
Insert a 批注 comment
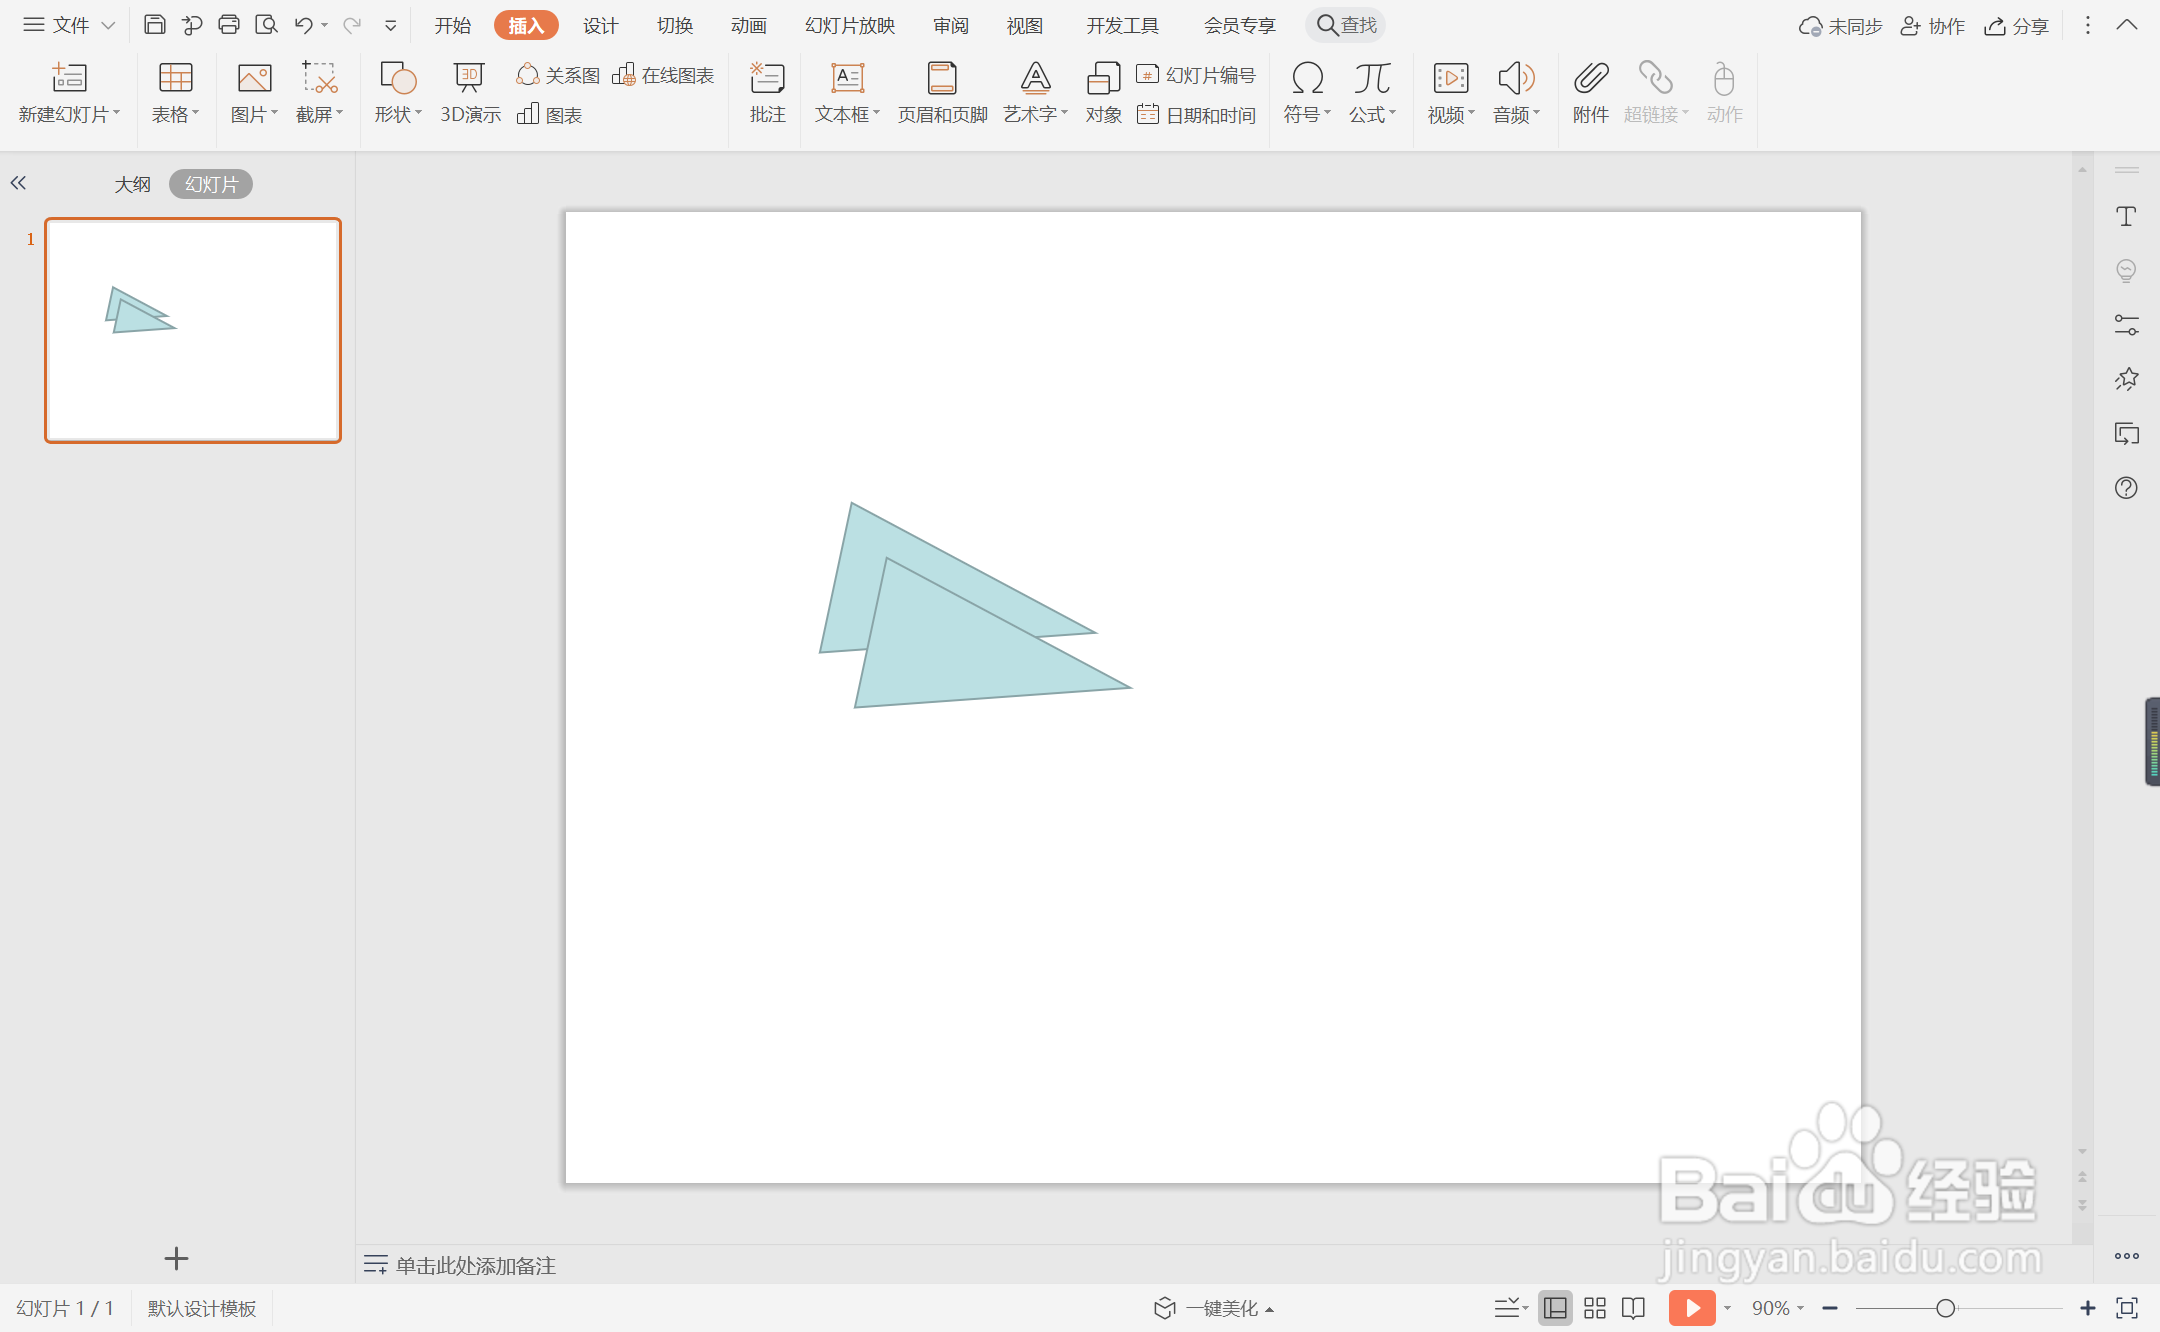tap(767, 92)
